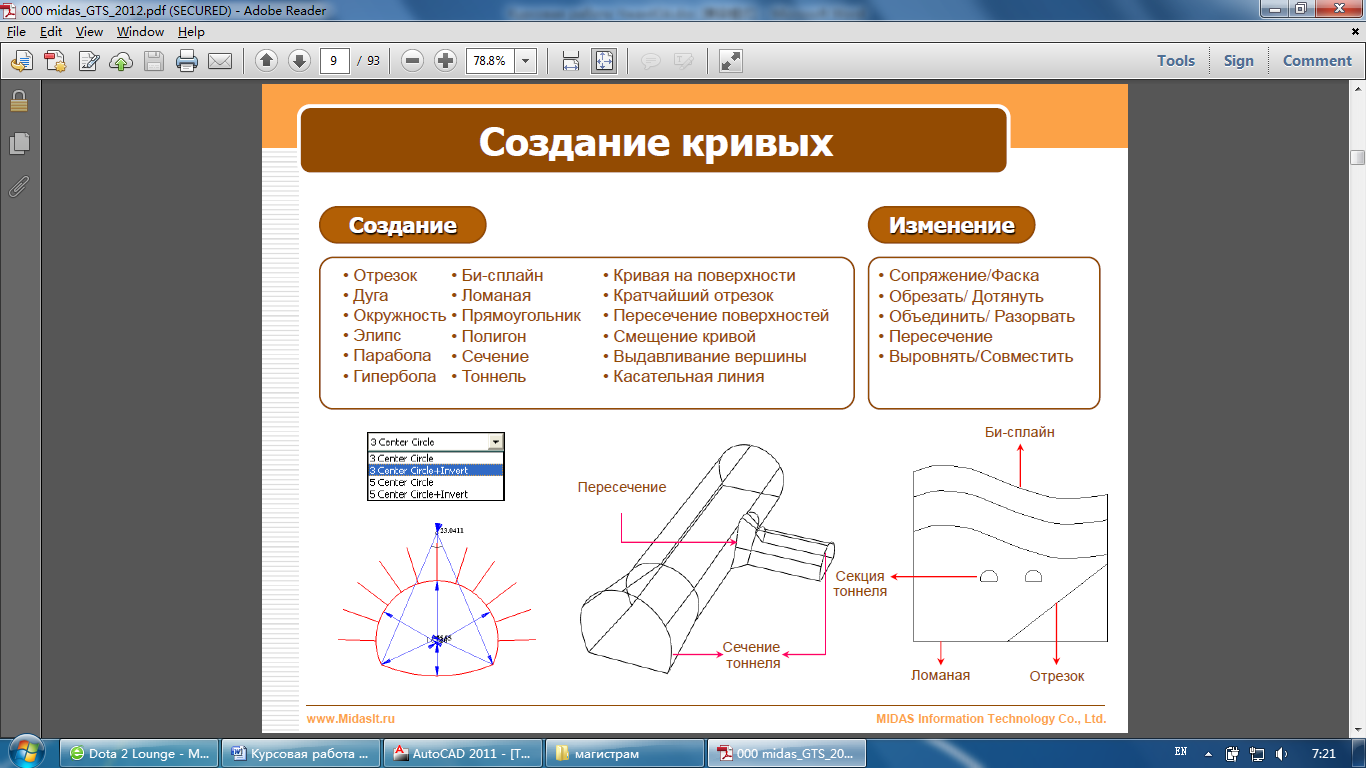This screenshot has height=768, width=1366.
Task: Switch to full screen read mode
Action: (x=731, y=61)
